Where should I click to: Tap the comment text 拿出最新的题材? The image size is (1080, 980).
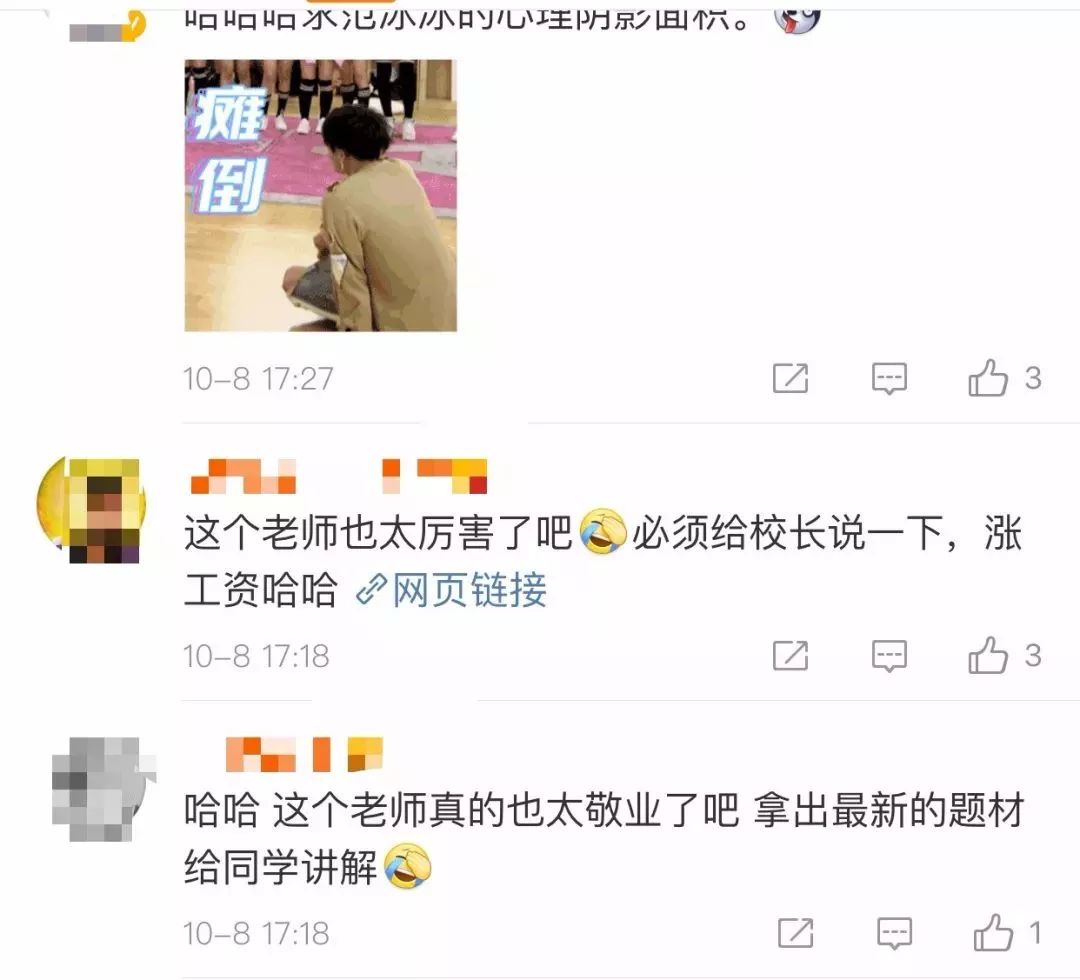[889, 811]
